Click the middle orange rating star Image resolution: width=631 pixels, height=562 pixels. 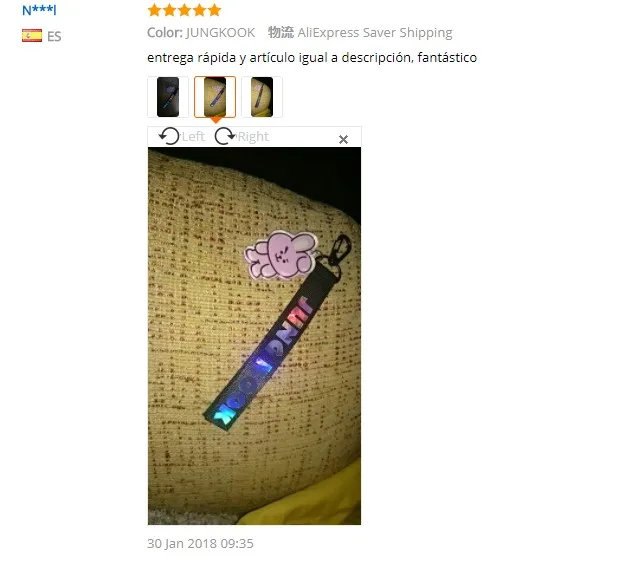pos(184,10)
